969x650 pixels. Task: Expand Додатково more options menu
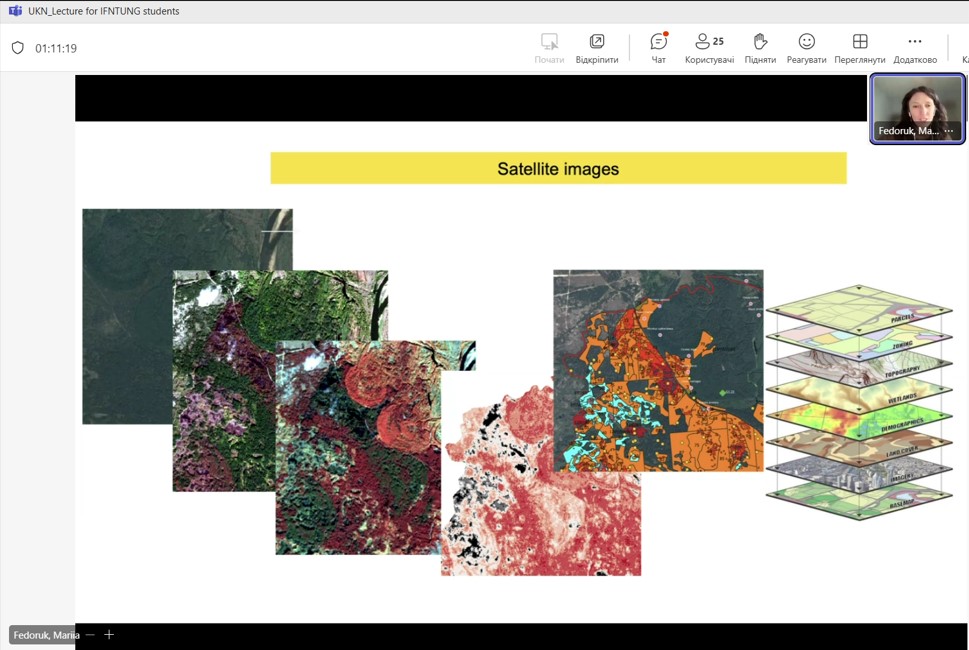point(914,47)
